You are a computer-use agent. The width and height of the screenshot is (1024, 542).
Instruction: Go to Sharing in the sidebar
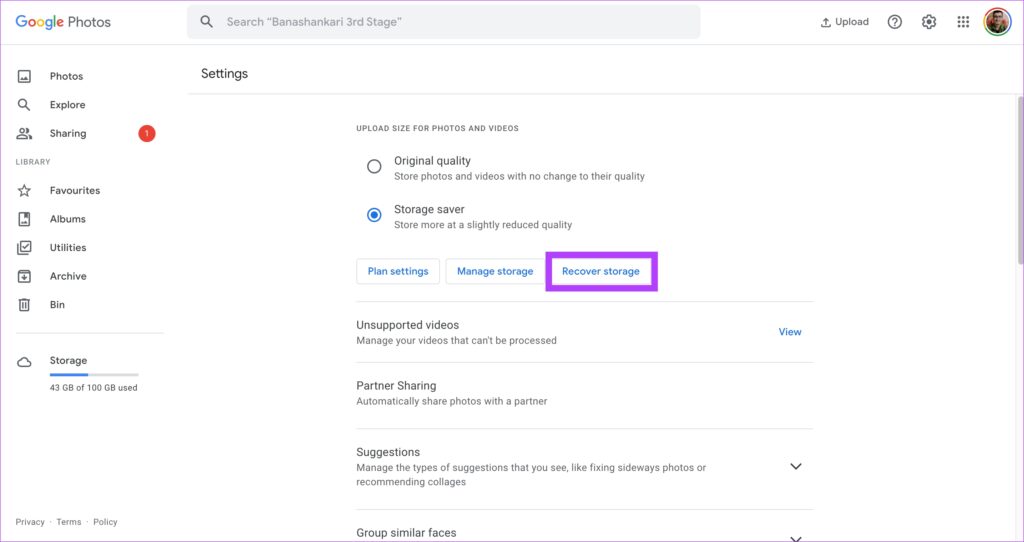[68, 133]
